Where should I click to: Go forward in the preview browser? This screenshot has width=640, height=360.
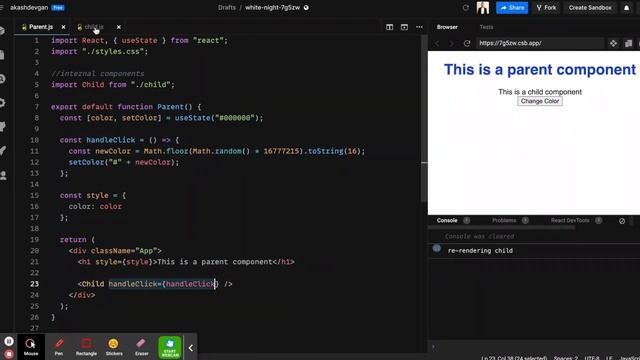coord(451,43)
